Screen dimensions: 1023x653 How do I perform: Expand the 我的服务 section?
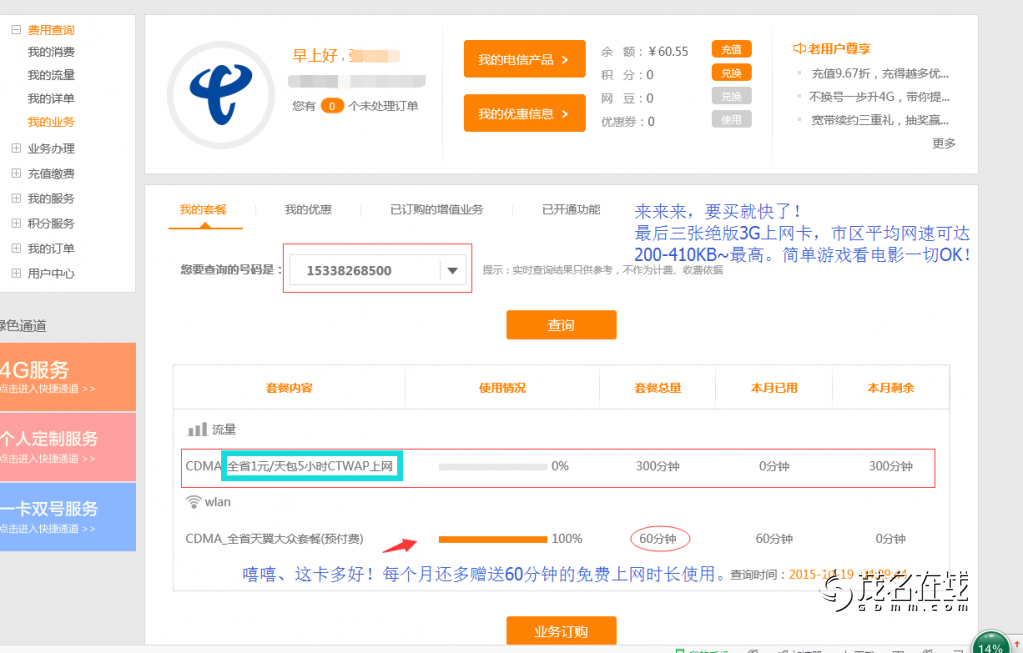coord(16,198)
